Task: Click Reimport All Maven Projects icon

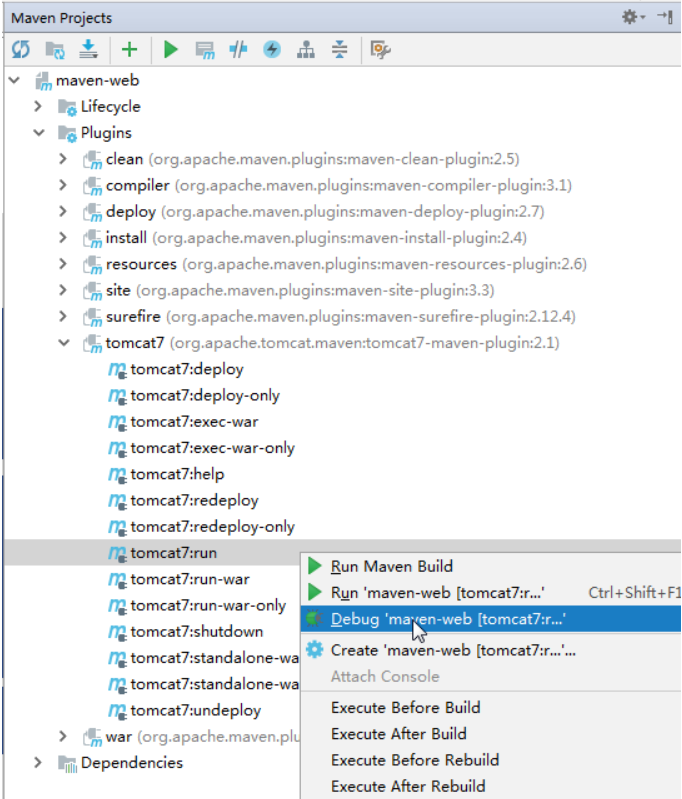Action: click(x=21, y=49)
